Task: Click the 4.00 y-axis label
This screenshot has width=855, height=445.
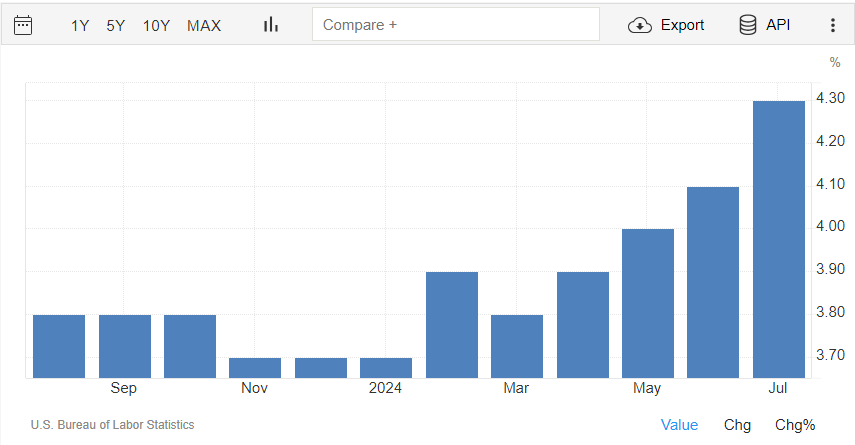Action: [830, 226]
